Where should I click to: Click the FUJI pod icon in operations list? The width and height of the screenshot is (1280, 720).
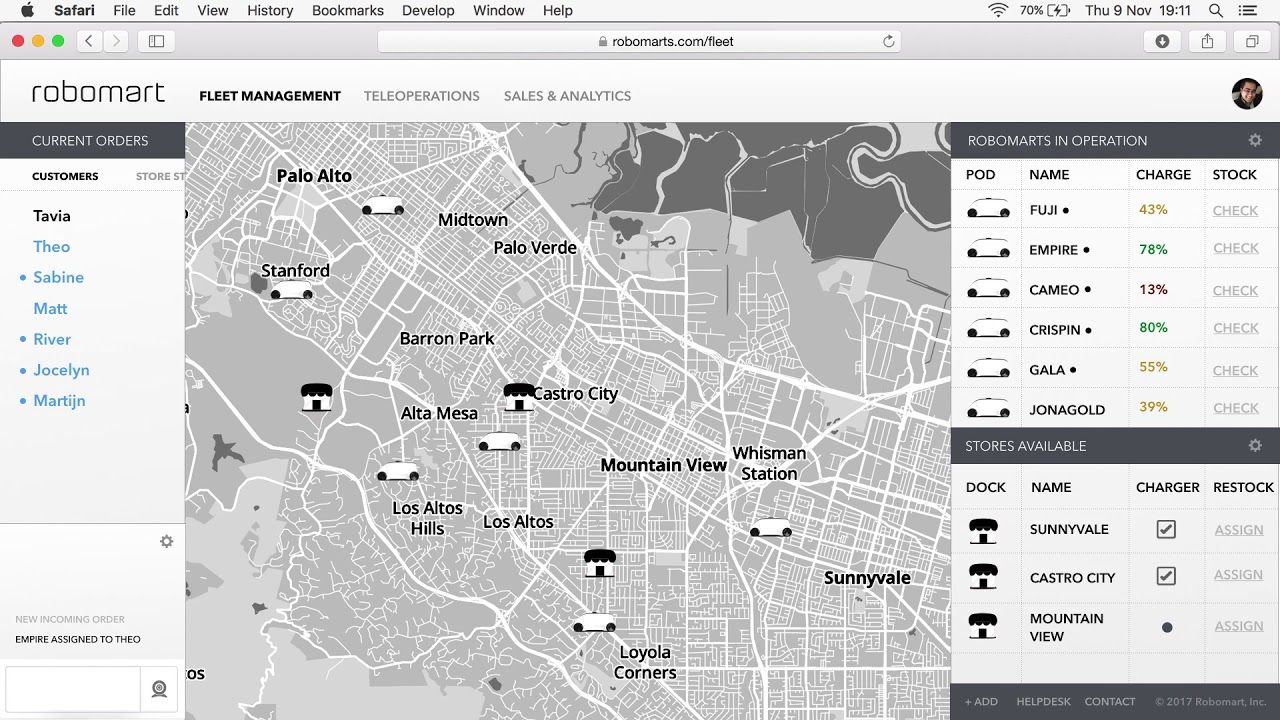(x=988, y=210)
